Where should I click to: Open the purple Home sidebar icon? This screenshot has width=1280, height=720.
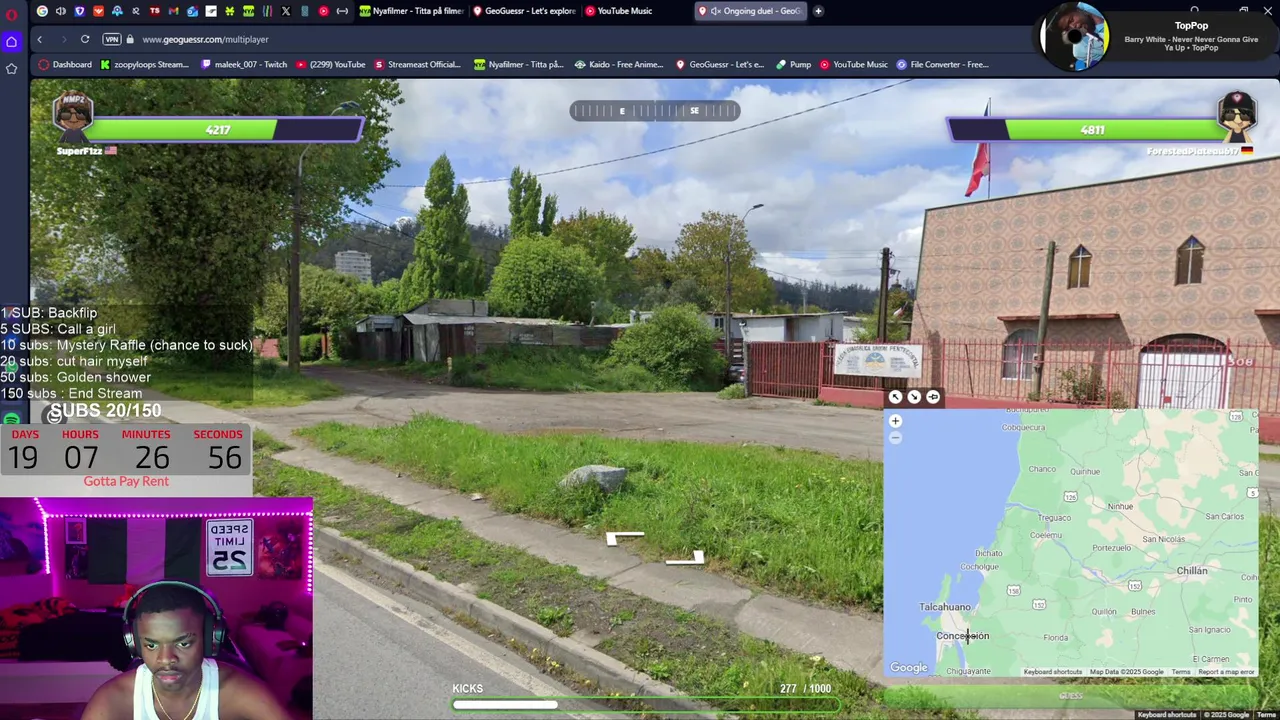[11, 41]
